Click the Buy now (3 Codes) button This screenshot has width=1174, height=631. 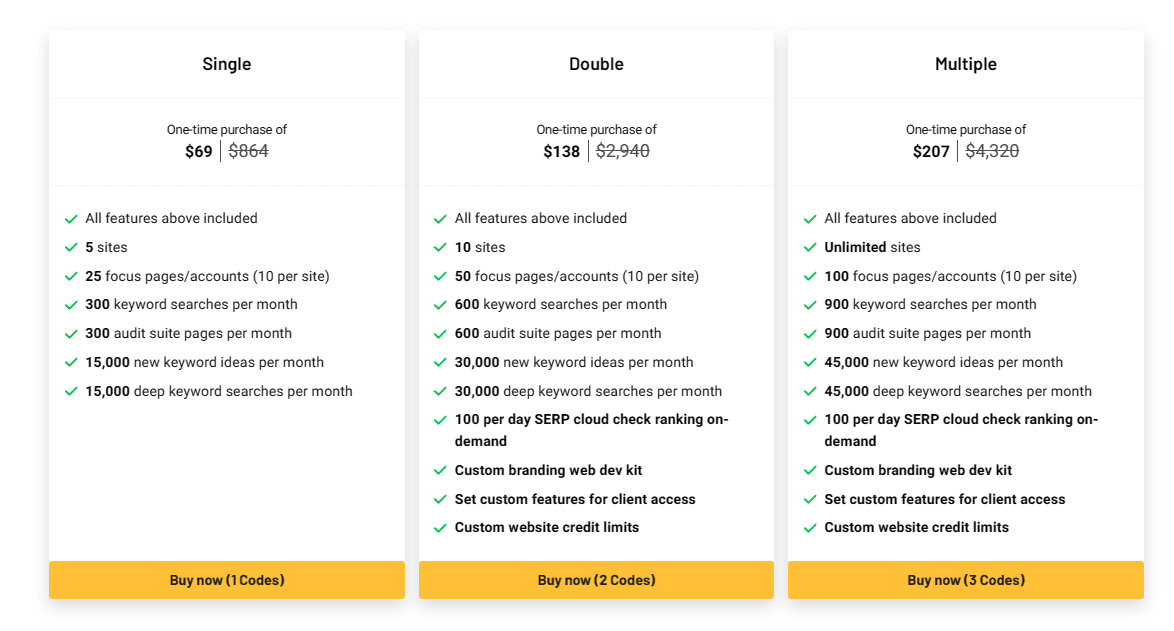tap(966, 580)
